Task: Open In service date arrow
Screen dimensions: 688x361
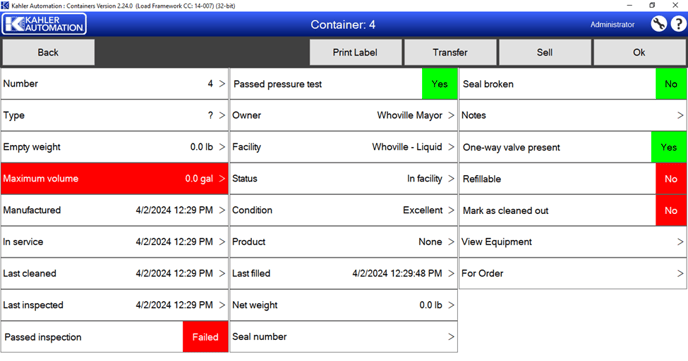Action: point(222,242)
